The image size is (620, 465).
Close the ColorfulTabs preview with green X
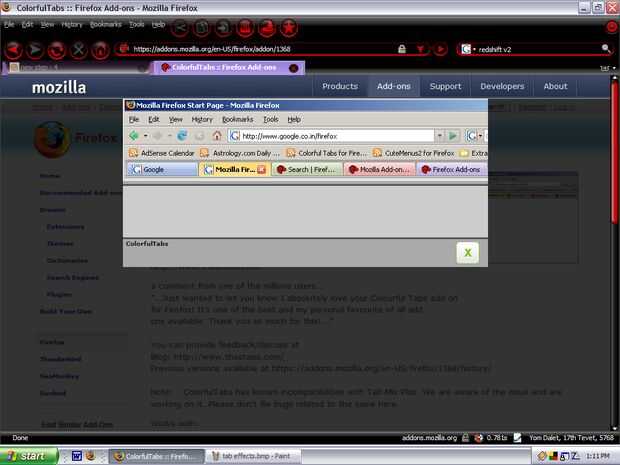468,253
